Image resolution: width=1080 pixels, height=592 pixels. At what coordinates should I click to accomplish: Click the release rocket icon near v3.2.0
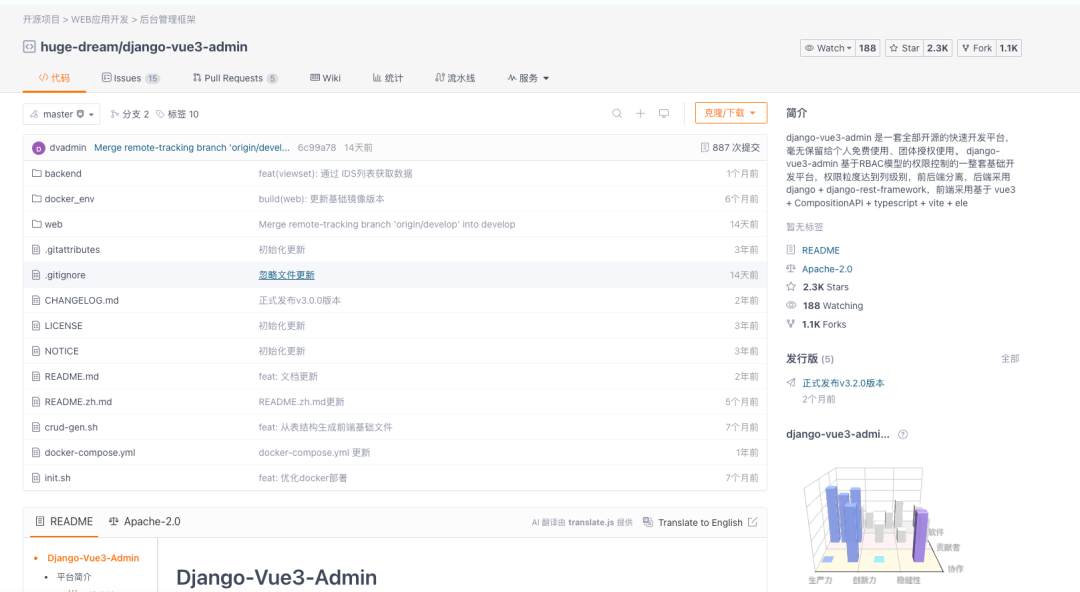click(x=791, y=382)
